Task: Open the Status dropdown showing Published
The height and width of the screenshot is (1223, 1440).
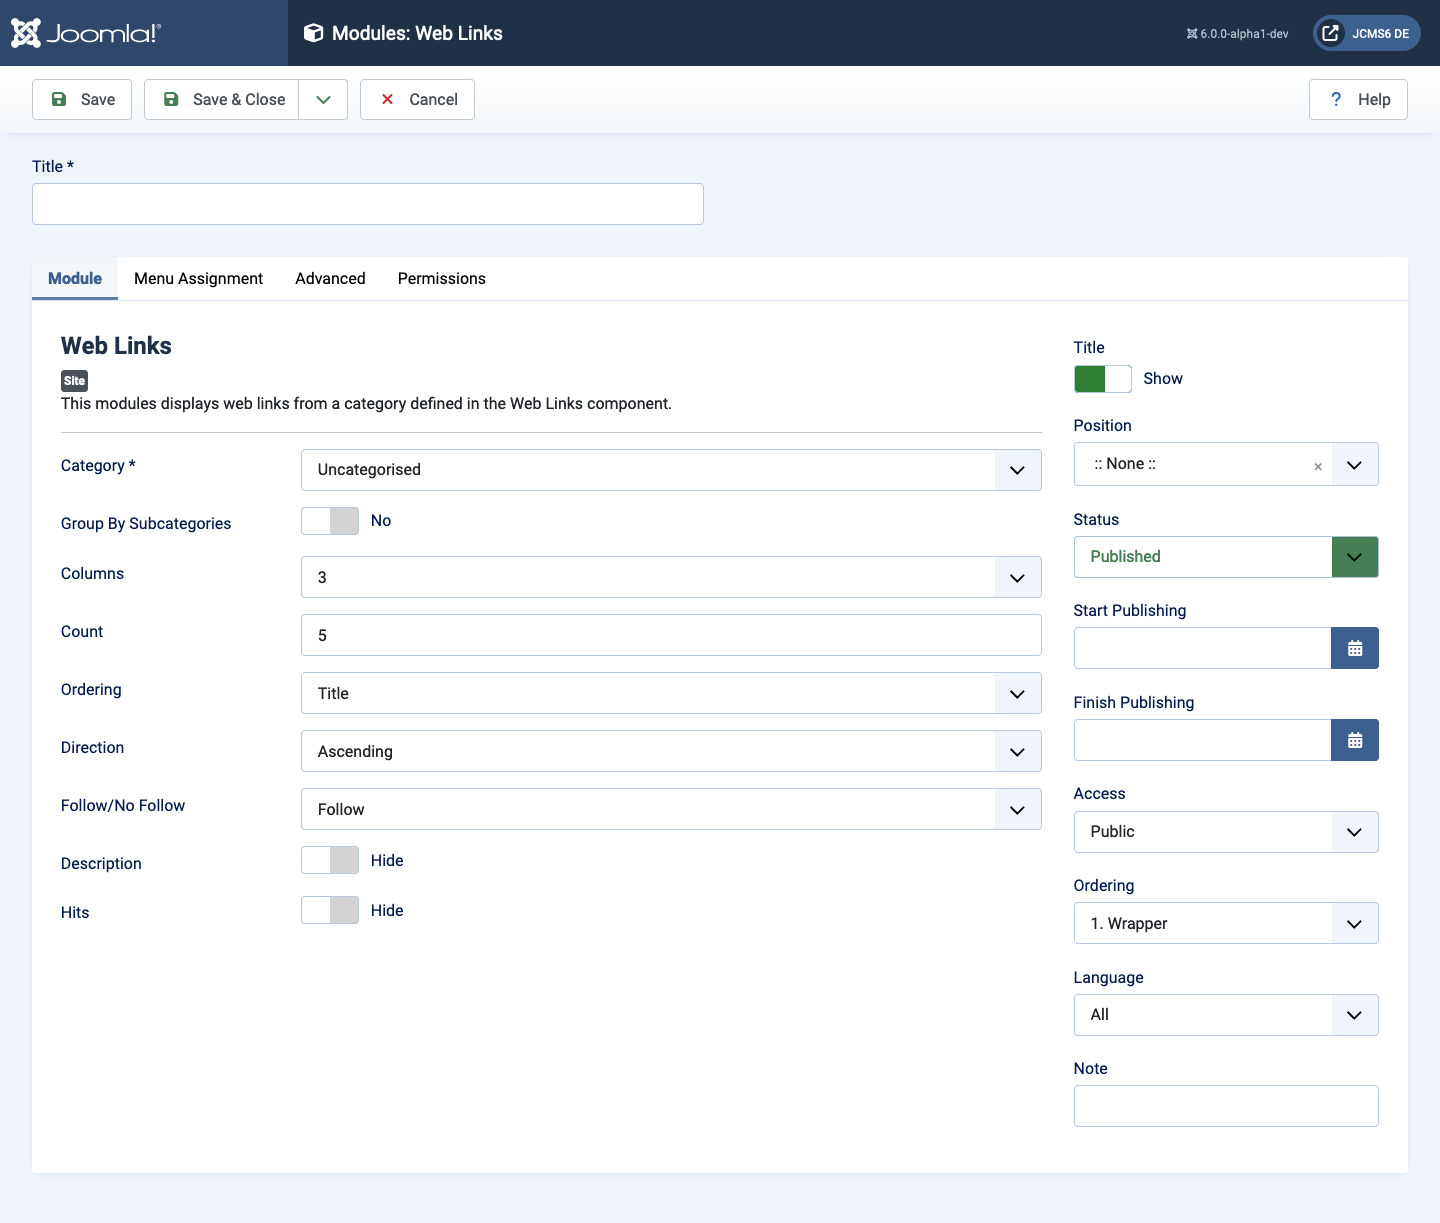Action: click(1226, 557)
